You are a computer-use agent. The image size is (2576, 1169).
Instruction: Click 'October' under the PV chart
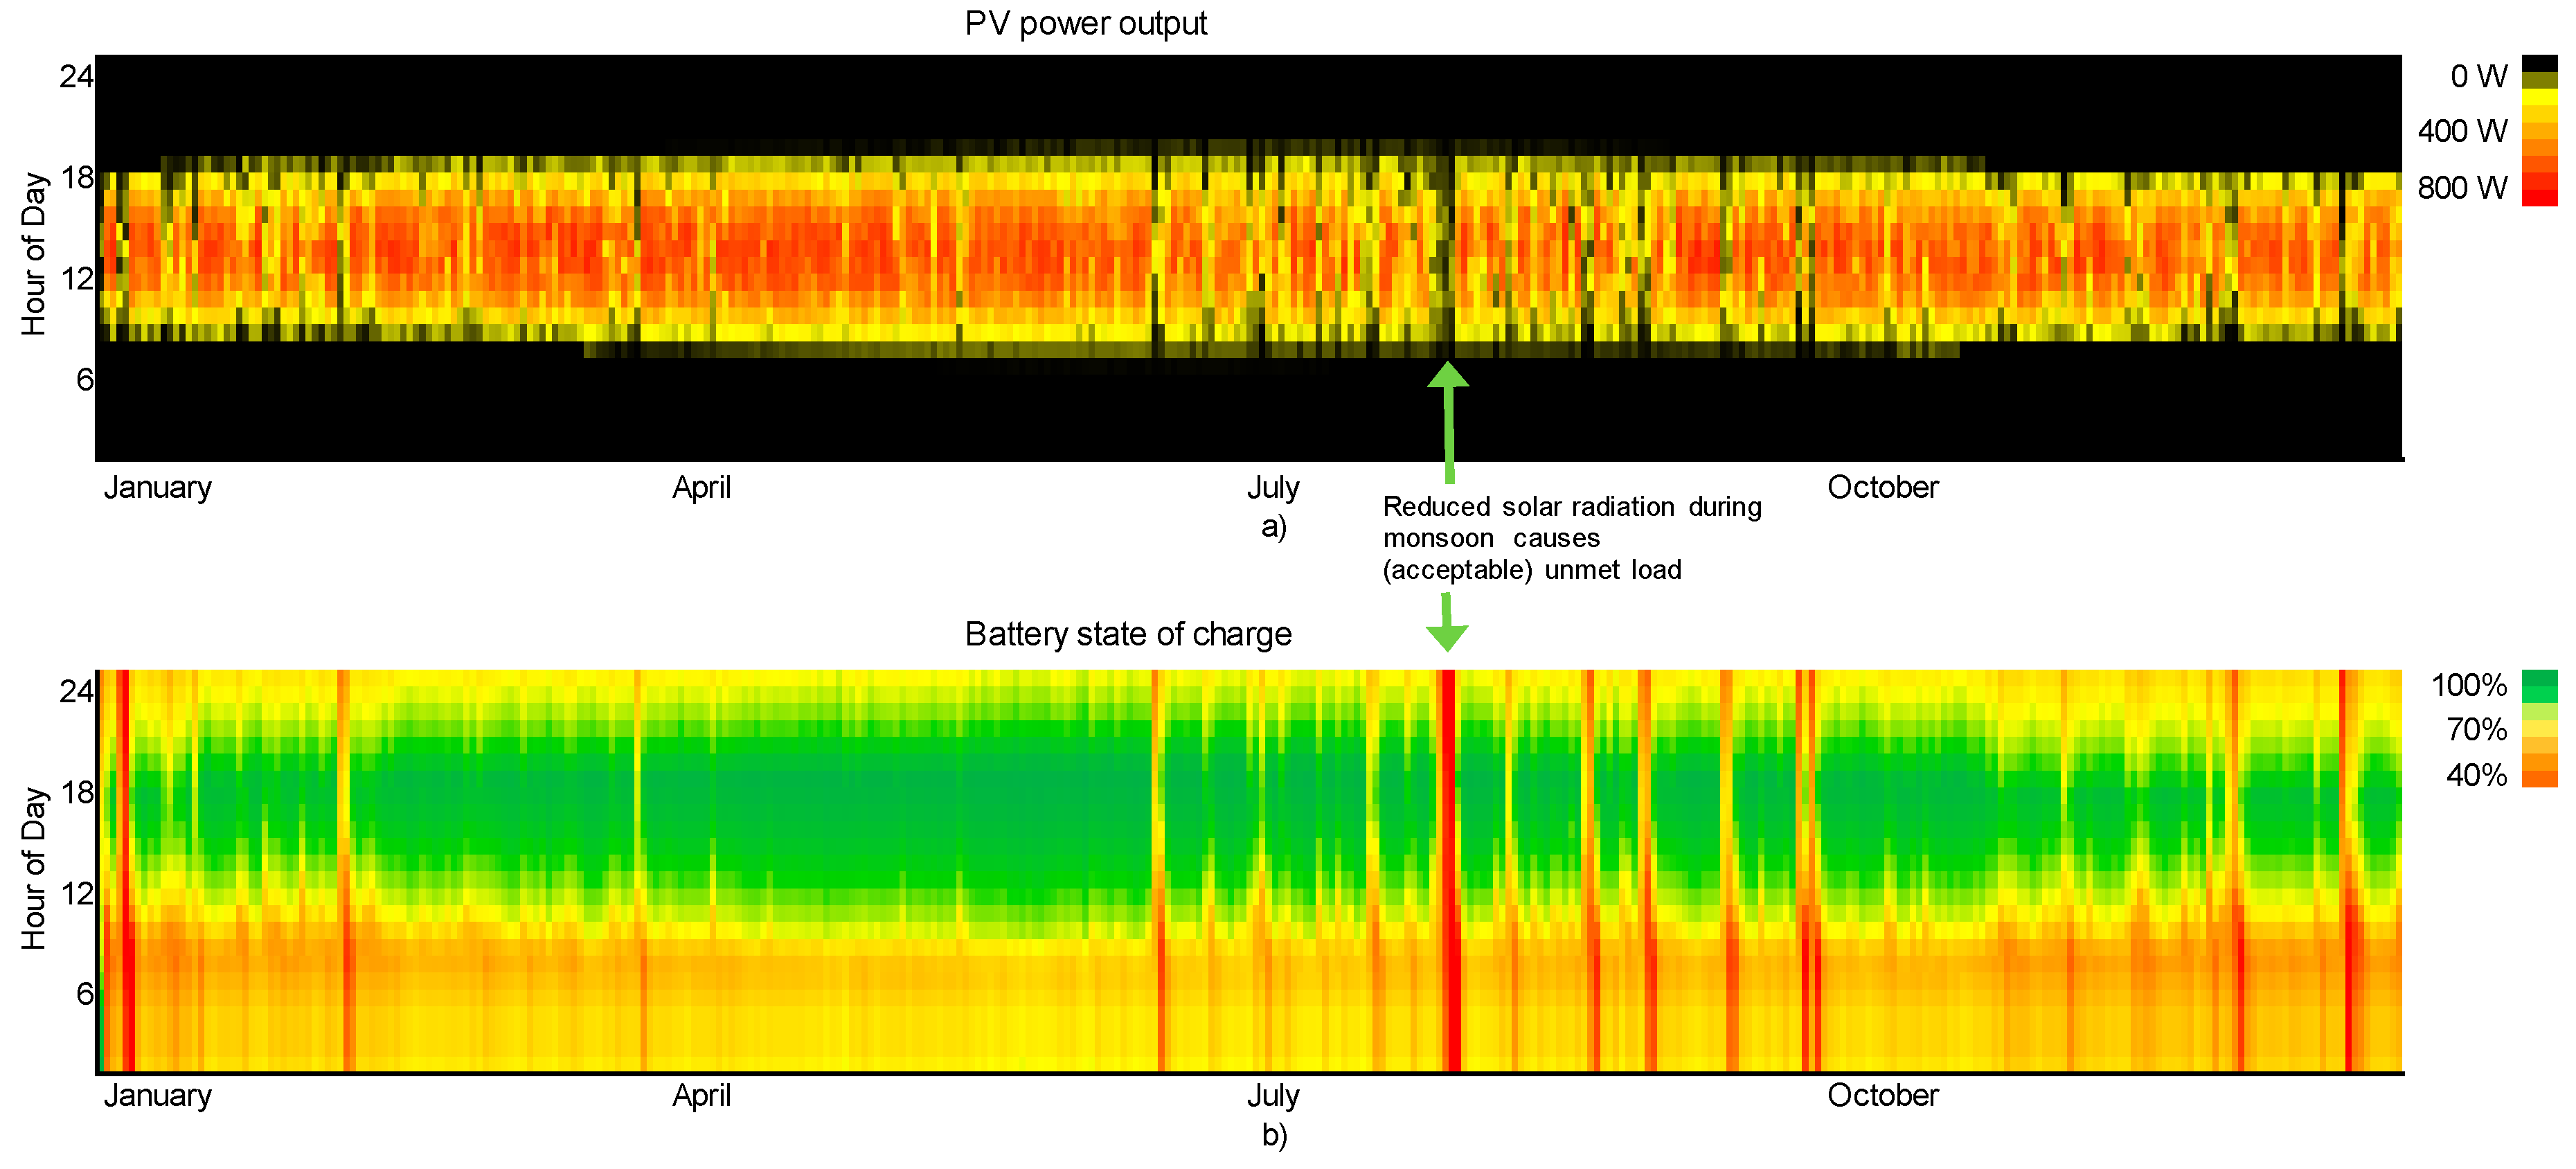[x=1882, y=488]
